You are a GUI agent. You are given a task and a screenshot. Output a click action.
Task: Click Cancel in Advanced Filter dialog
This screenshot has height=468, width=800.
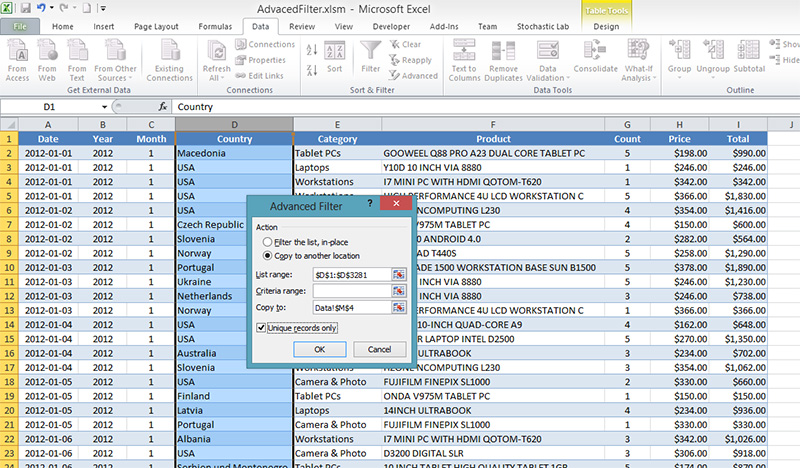coord(379,349)
